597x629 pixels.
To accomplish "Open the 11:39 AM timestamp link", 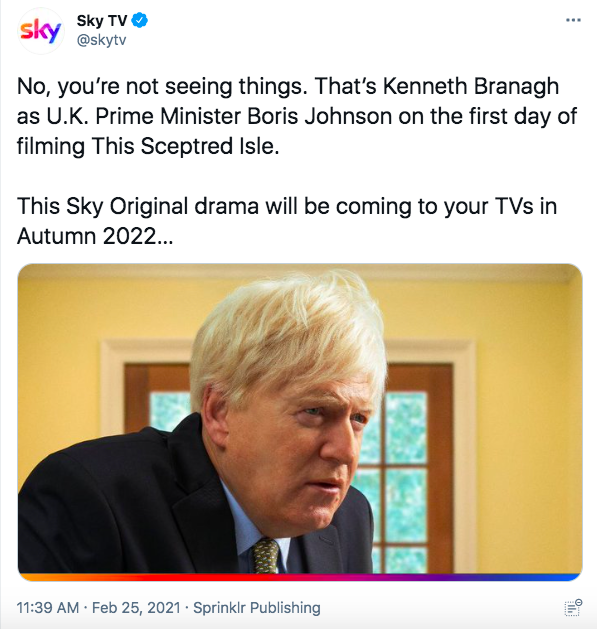I will 48,607.
